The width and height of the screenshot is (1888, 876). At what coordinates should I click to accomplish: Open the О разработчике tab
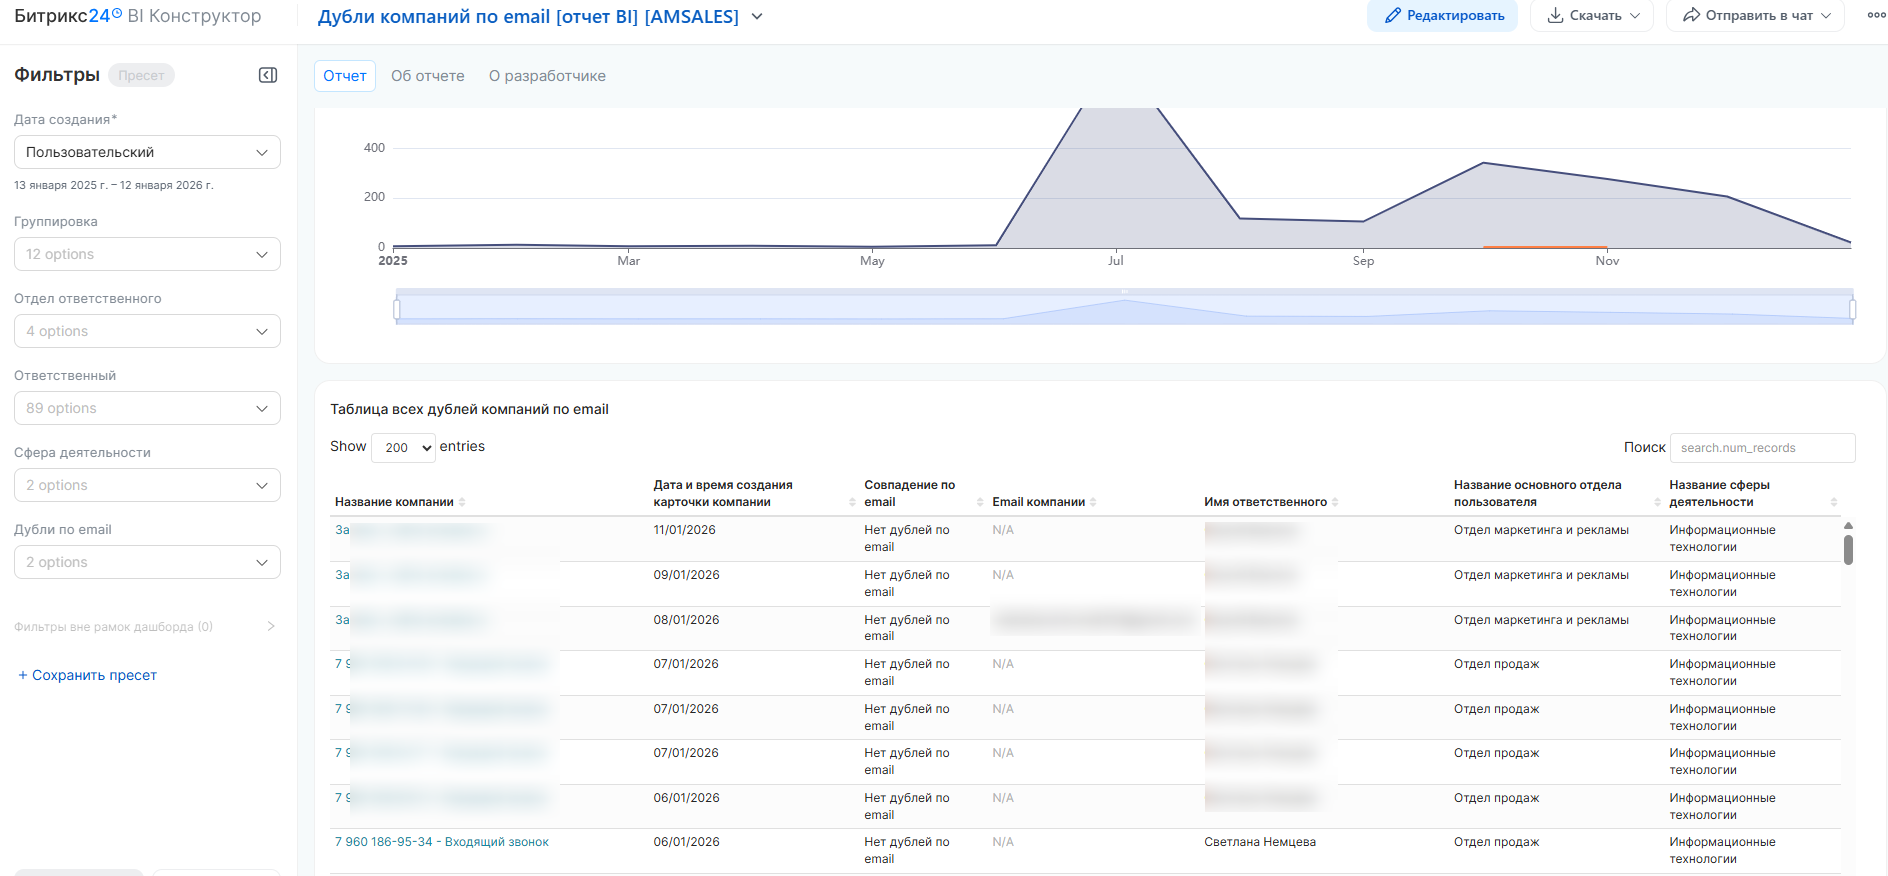[x=547, y=76]
